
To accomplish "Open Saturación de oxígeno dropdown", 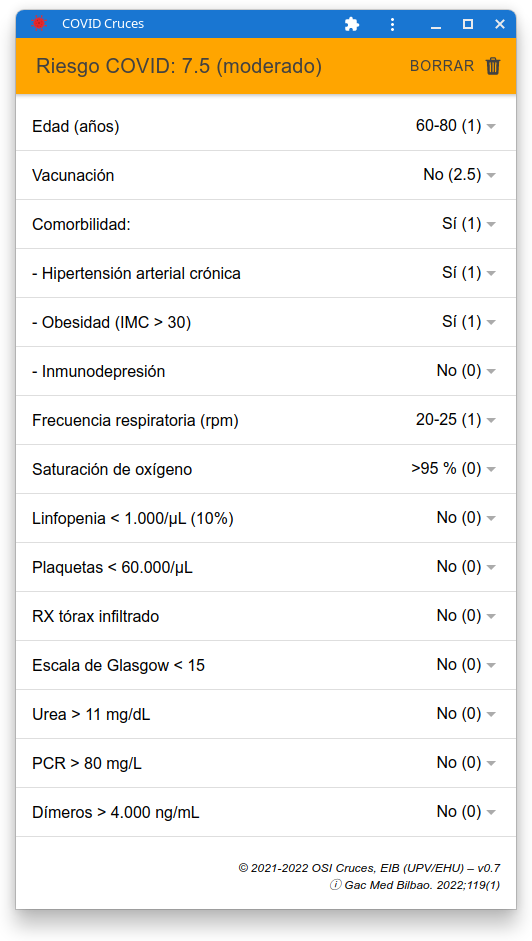I will 454,469.
